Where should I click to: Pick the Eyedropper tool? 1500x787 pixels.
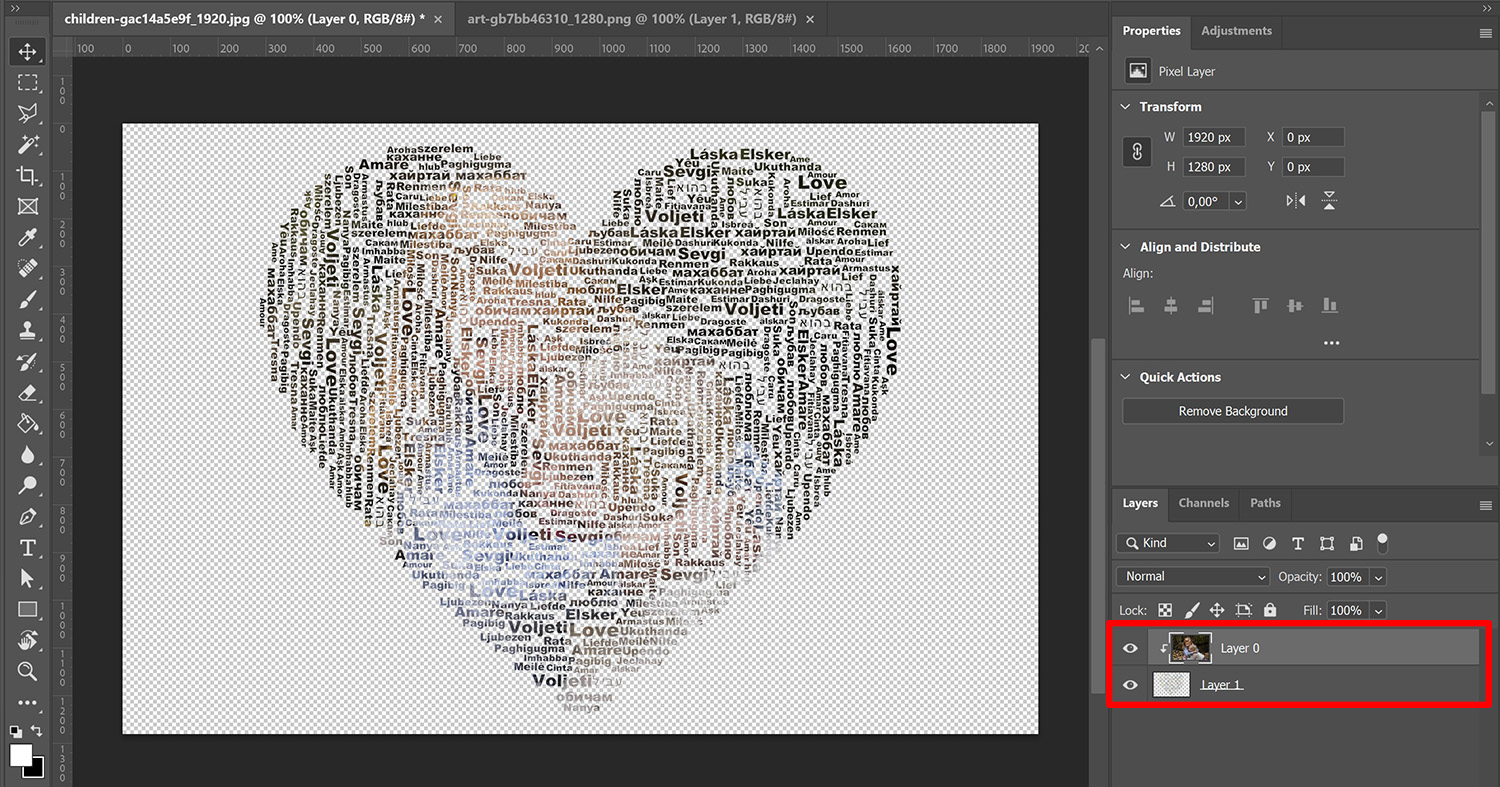coord(27,237)
